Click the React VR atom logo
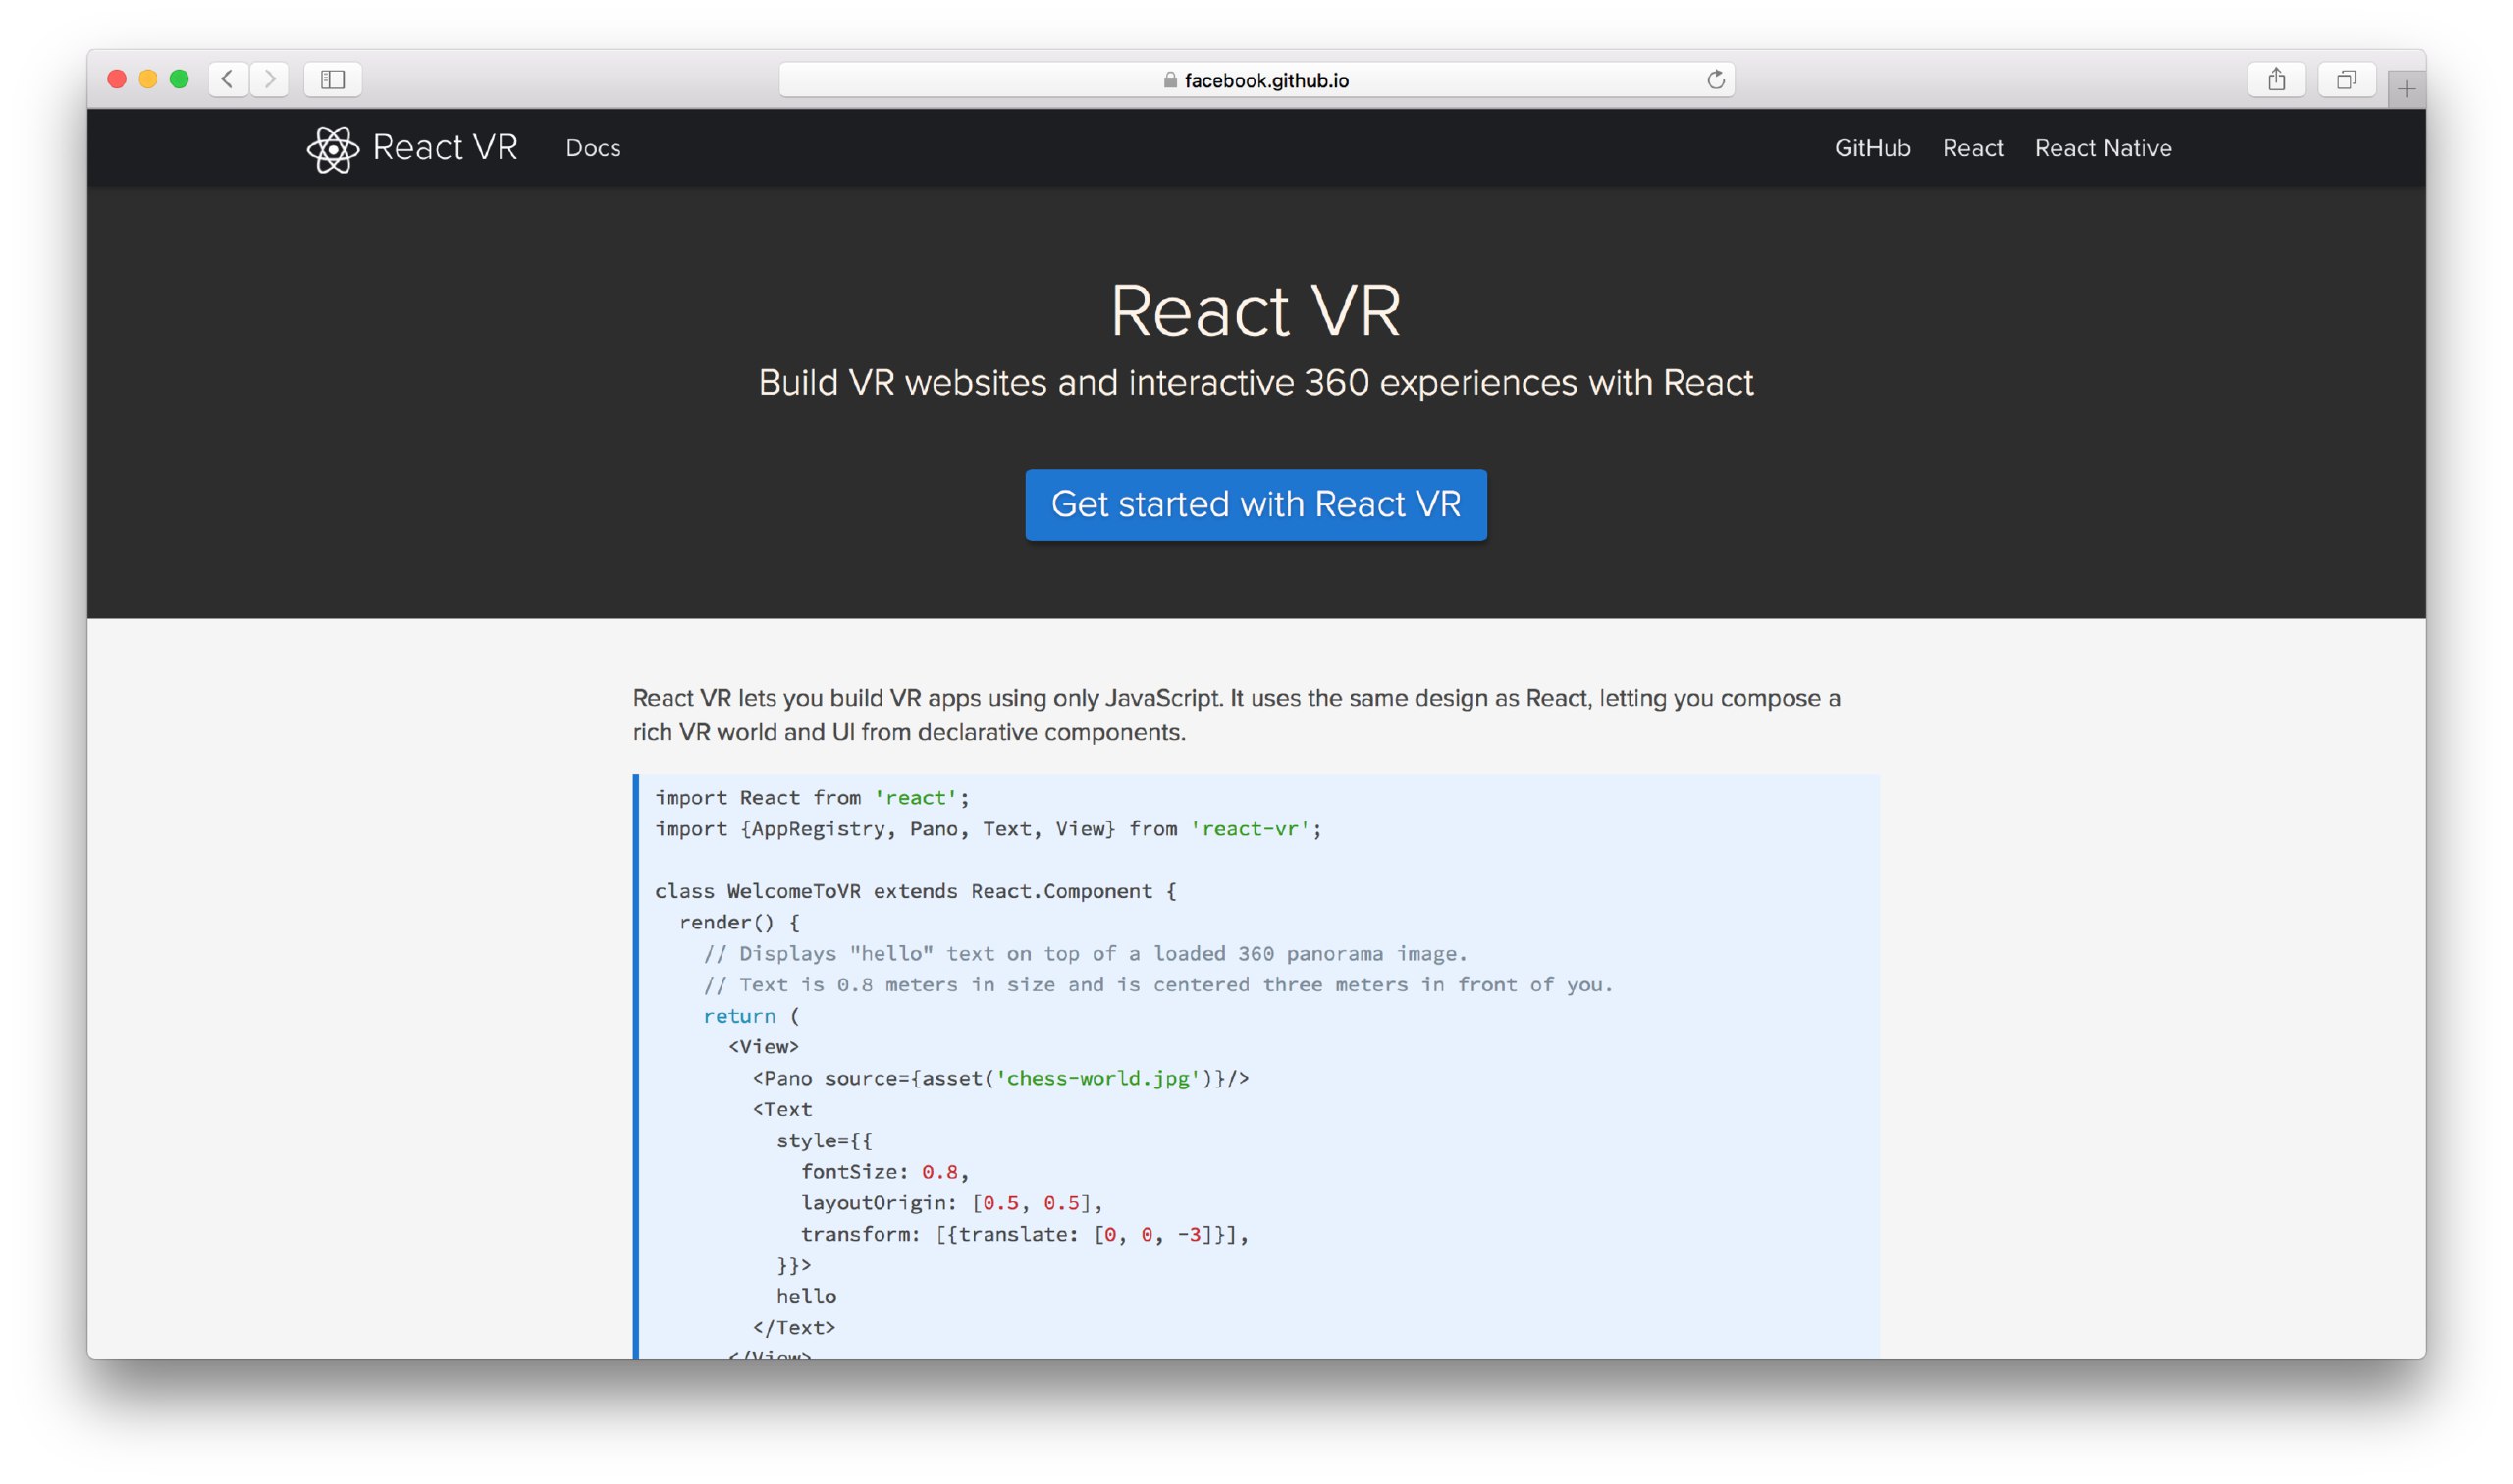The height and width of the screenshot is (1484, 2513). click(x=332, y=149)
